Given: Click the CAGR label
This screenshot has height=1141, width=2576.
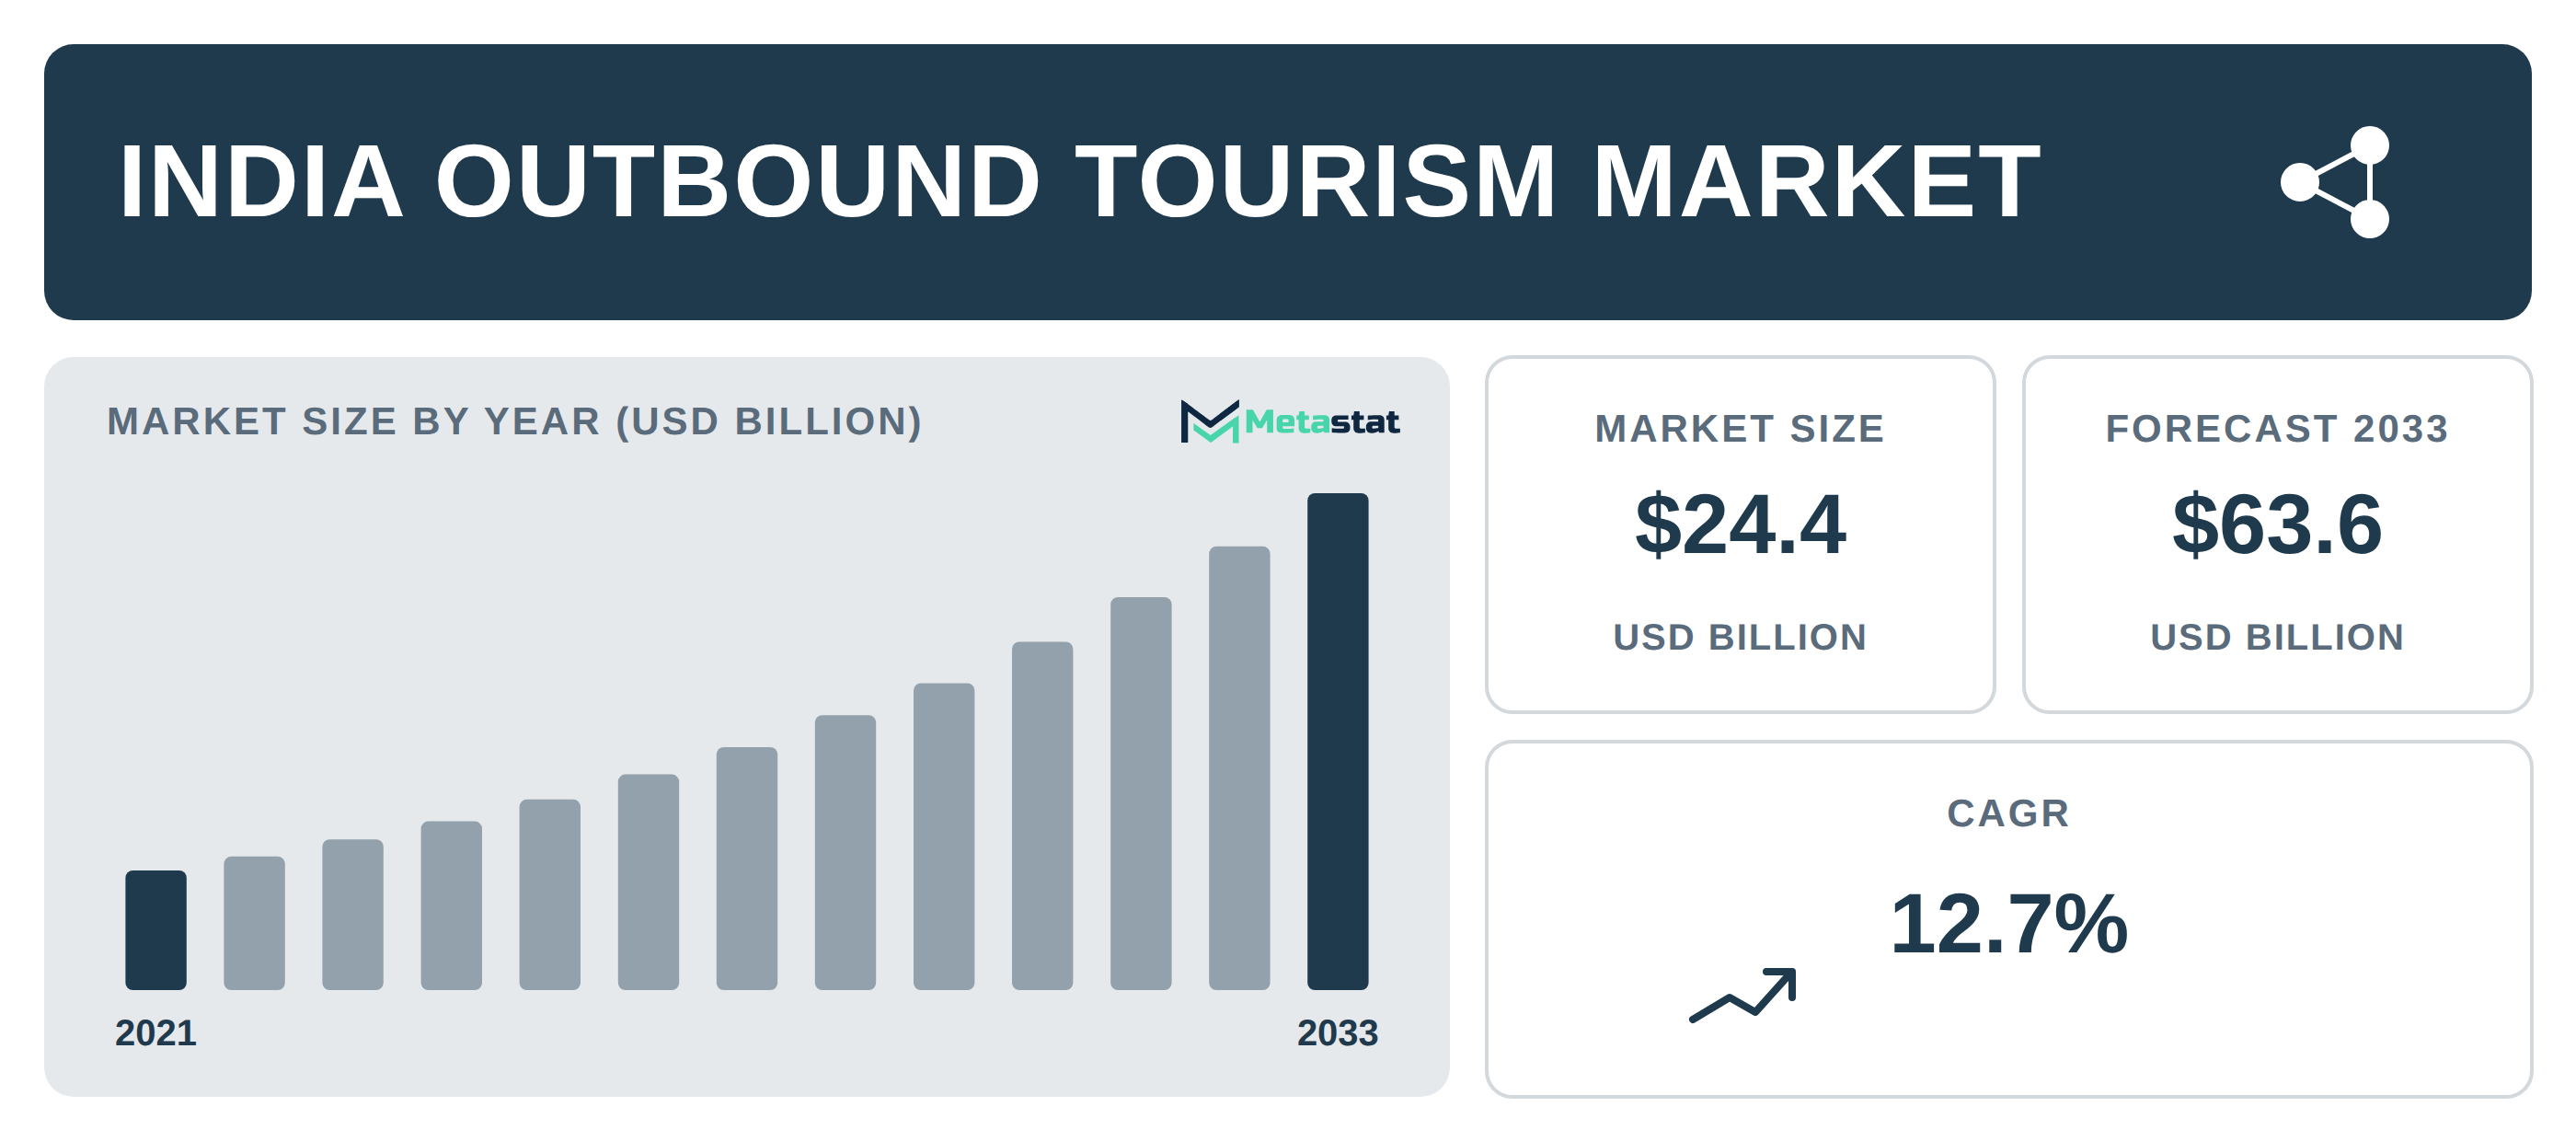Looking at the screenshot, I should pyautogui.click(x=2008, y=813).
